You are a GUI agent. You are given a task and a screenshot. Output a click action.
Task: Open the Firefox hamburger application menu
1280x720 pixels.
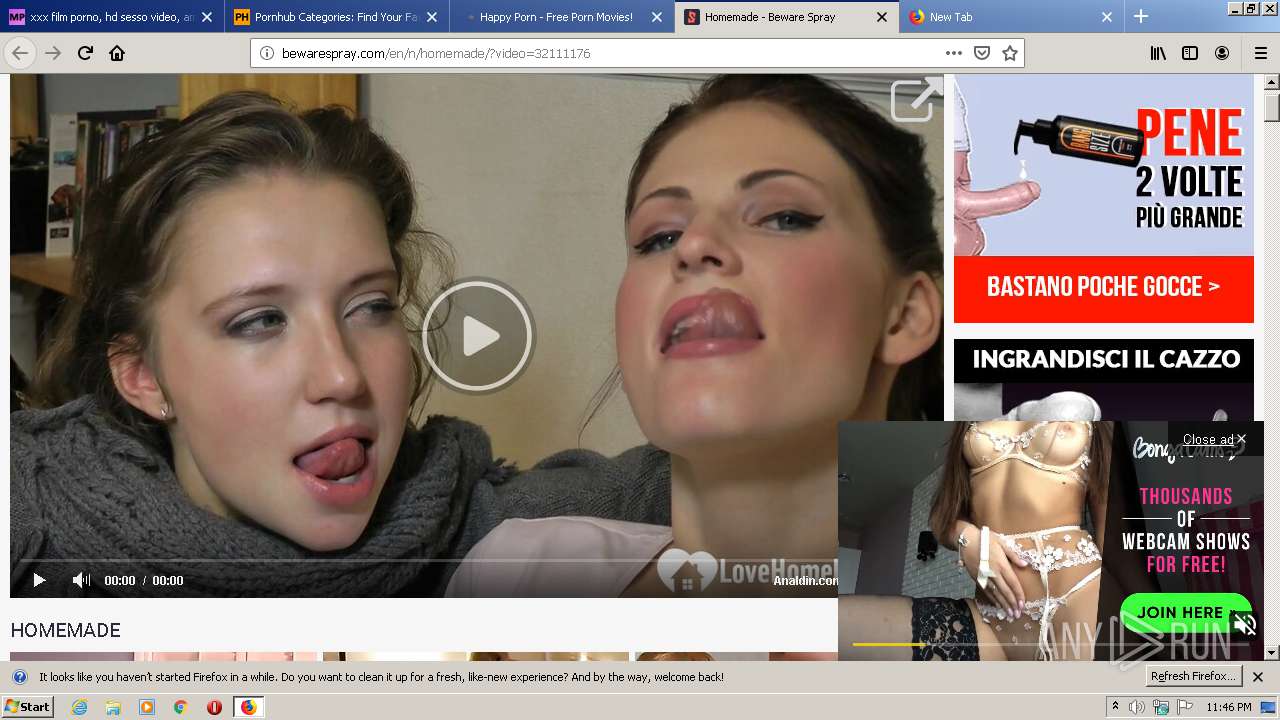[x=1260, y=53]
